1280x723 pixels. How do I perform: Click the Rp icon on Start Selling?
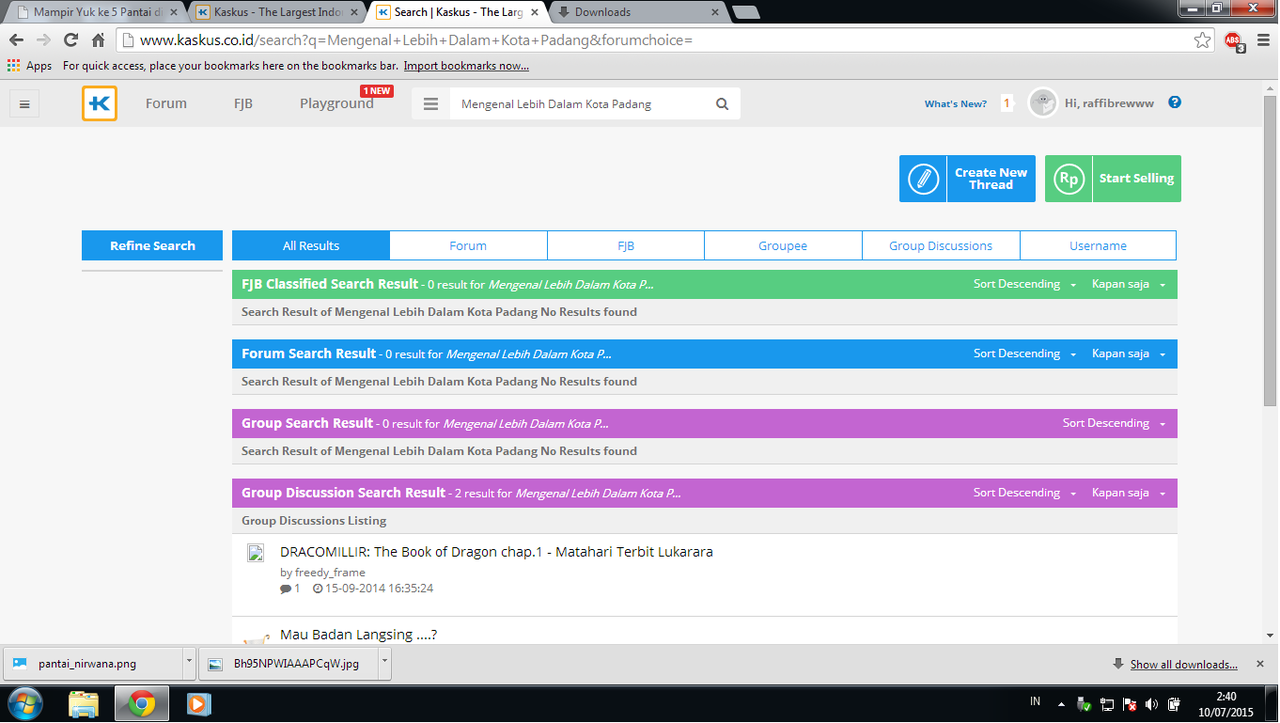(1069, 179)
